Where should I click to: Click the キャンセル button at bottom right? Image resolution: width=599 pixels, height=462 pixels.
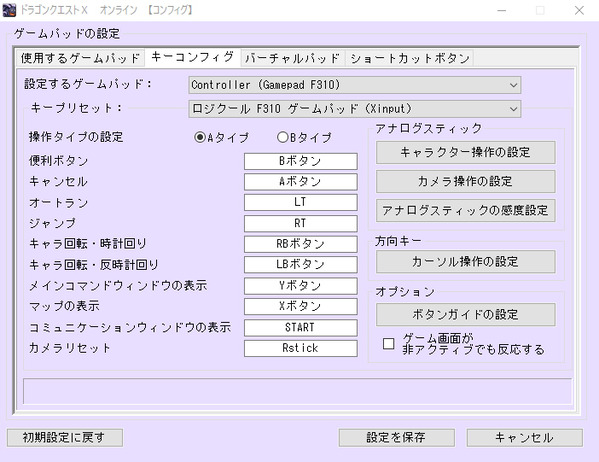525,437
